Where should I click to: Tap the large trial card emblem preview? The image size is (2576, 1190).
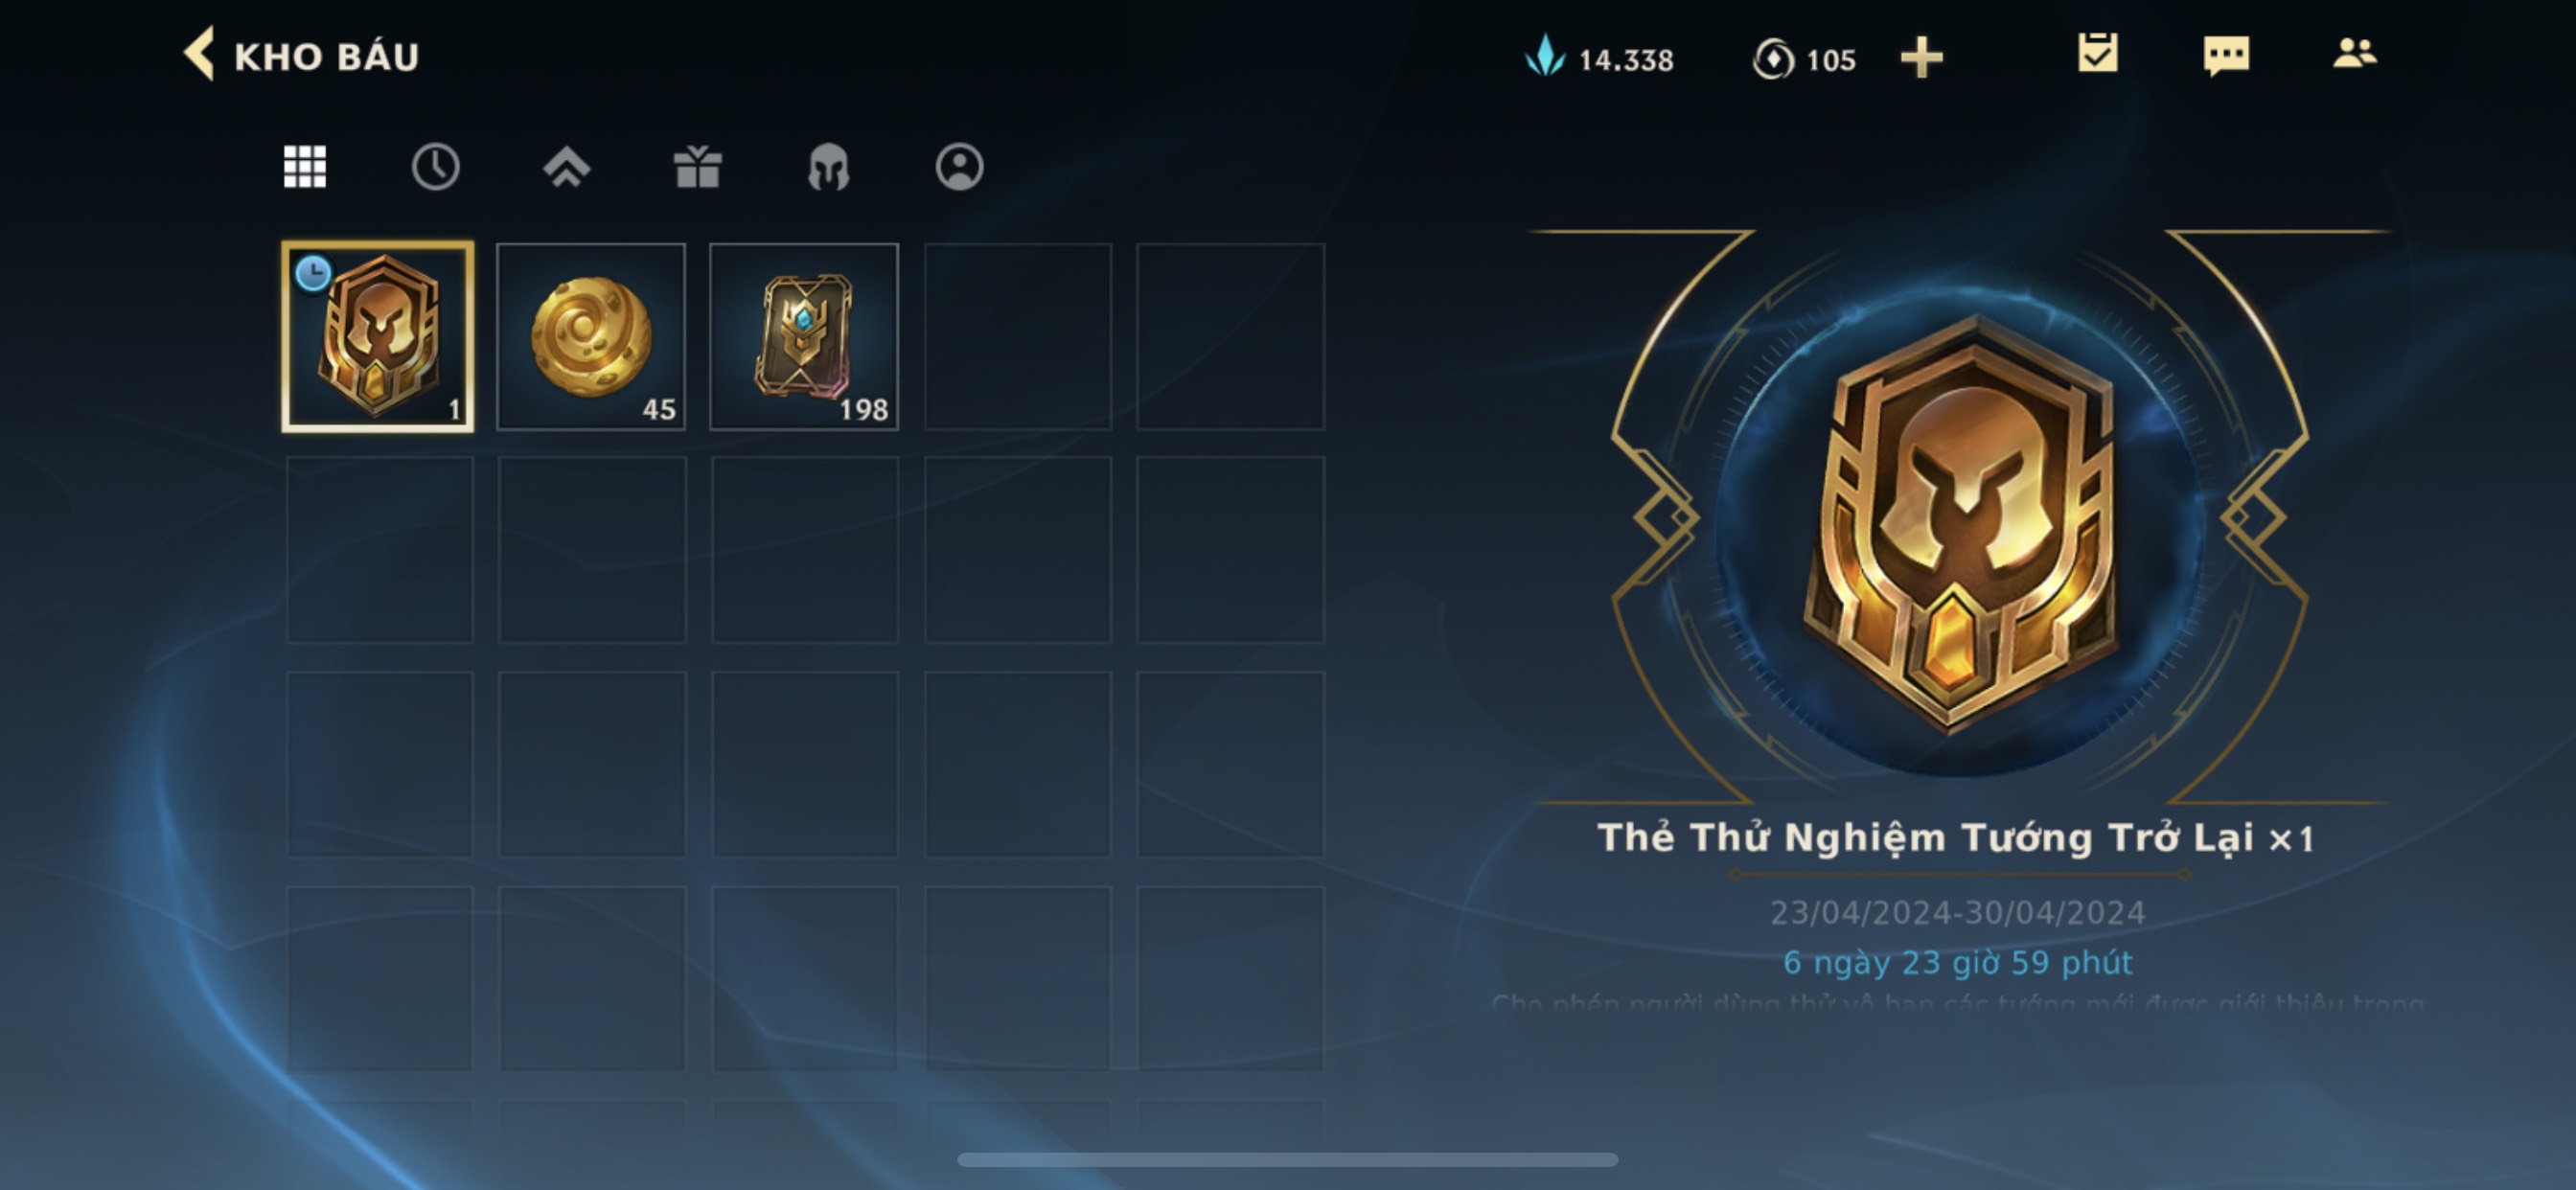click(x=1964, y=522)
